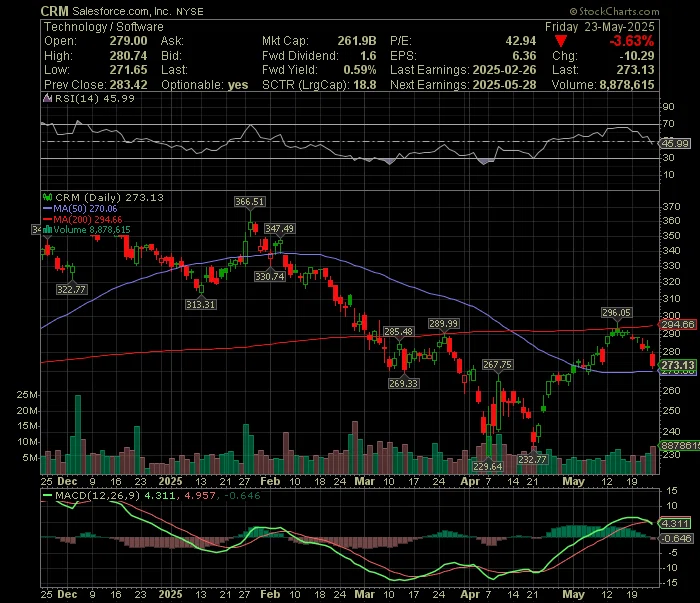
Task: Click the Salesforce.com, Inc. company name
Action: click(x=122, y=11)
